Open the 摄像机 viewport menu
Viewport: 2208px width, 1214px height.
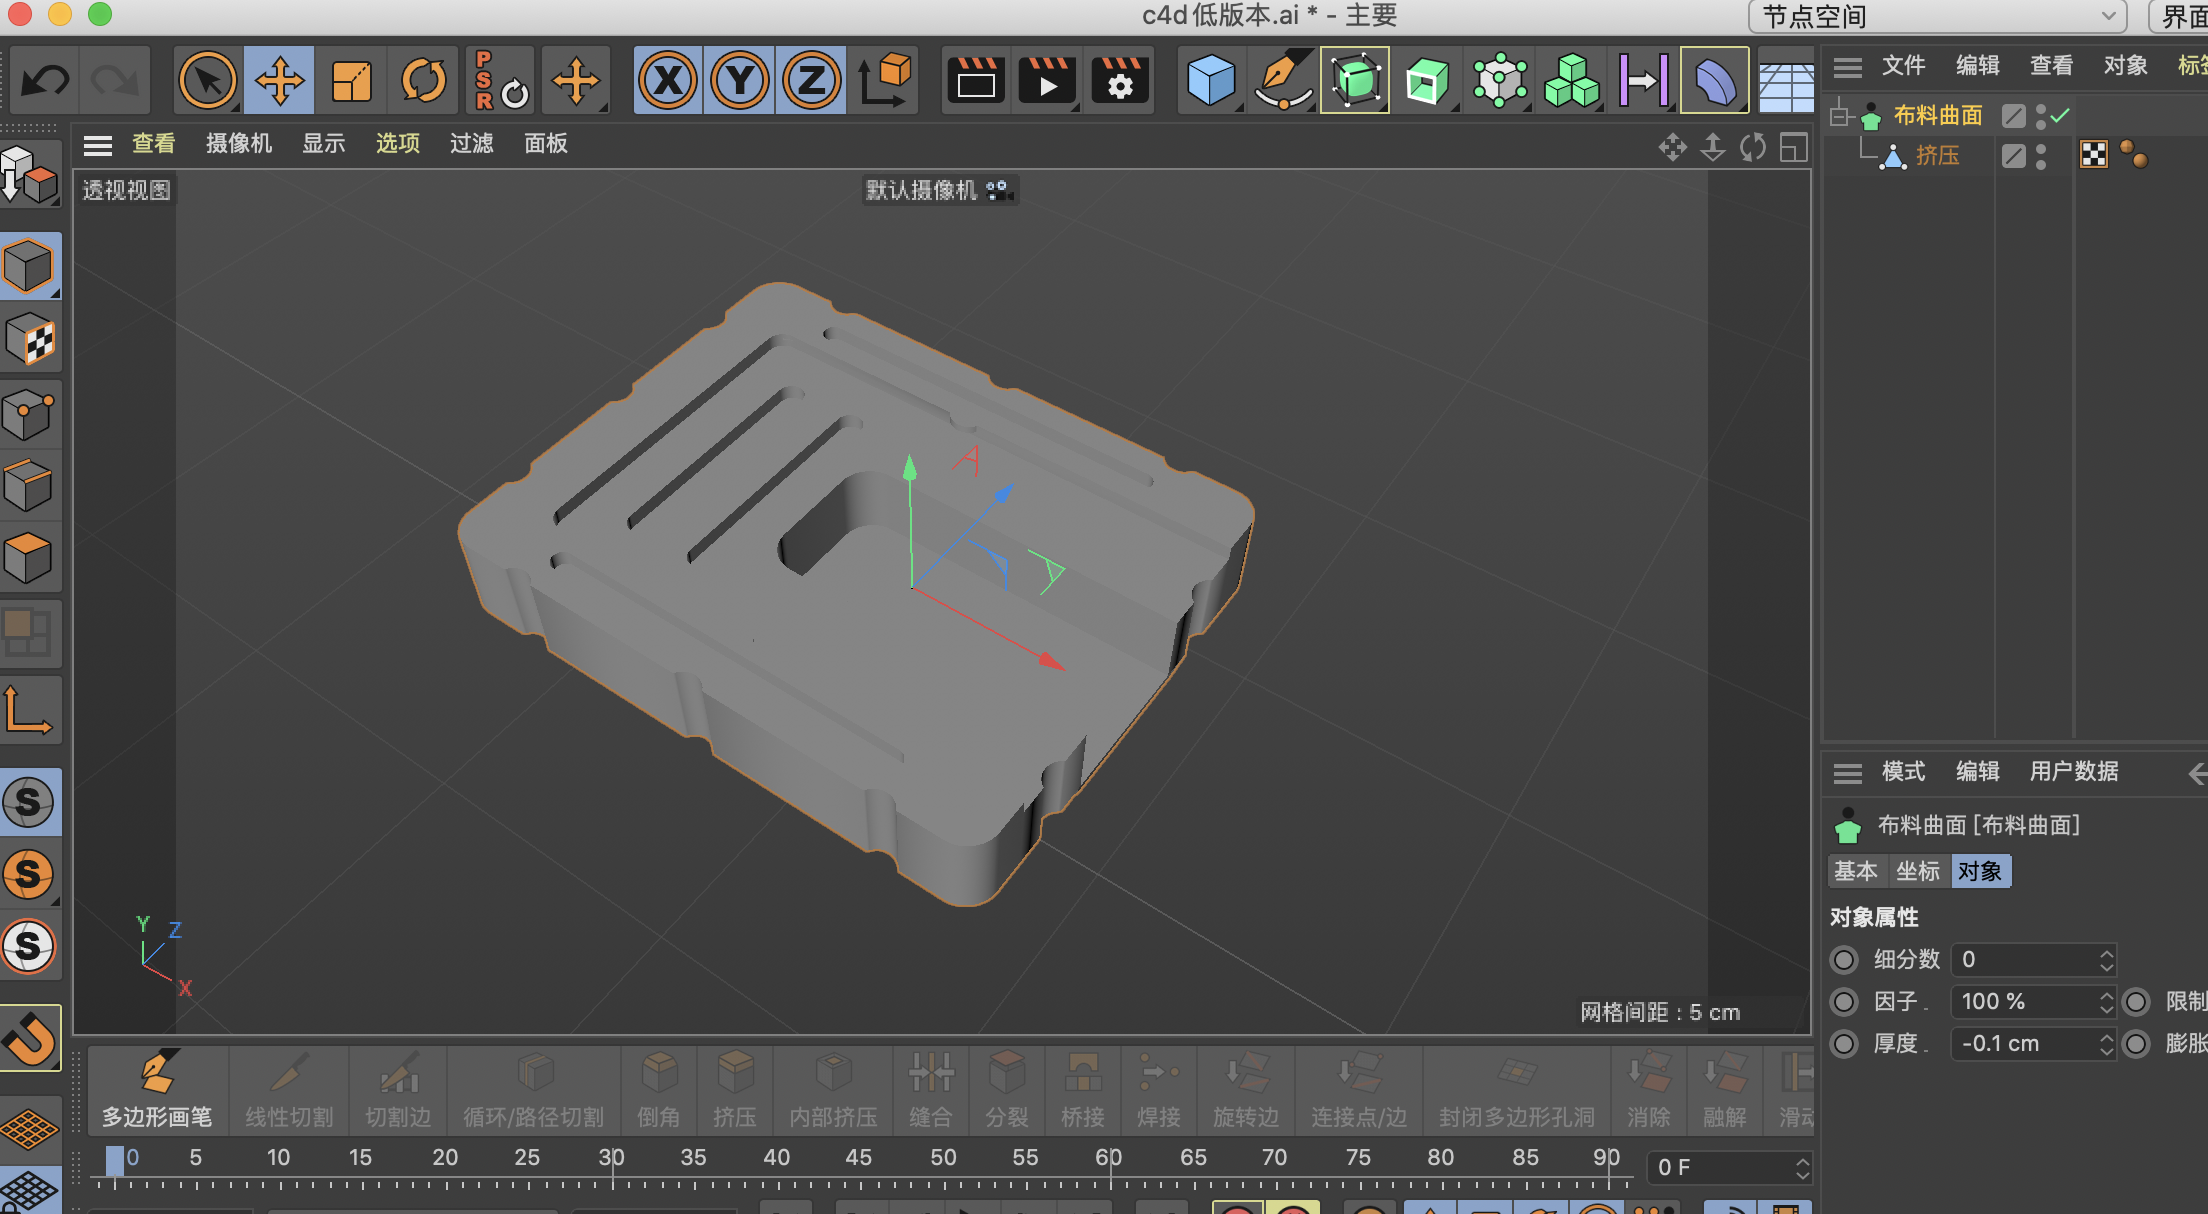[x=238, y=144]
